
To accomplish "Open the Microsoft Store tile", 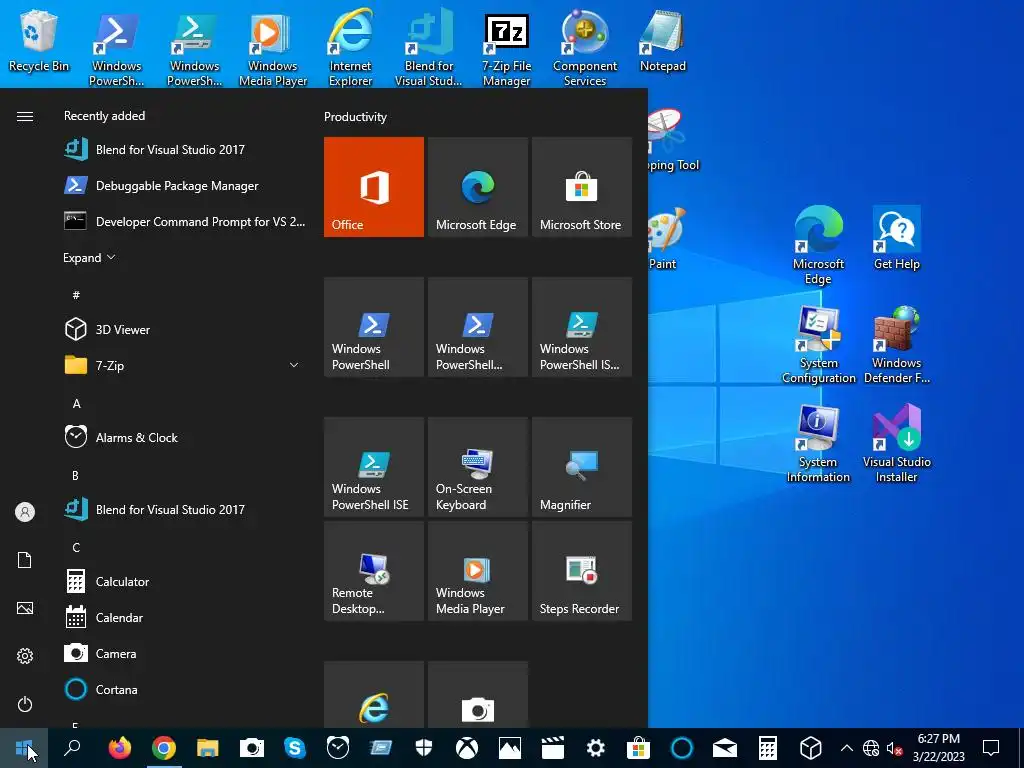I will (582, 187).
